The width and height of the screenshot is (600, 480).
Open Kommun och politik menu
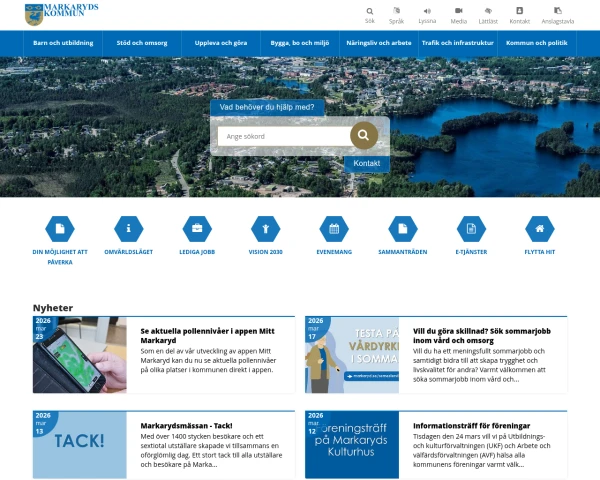[536, 43]
